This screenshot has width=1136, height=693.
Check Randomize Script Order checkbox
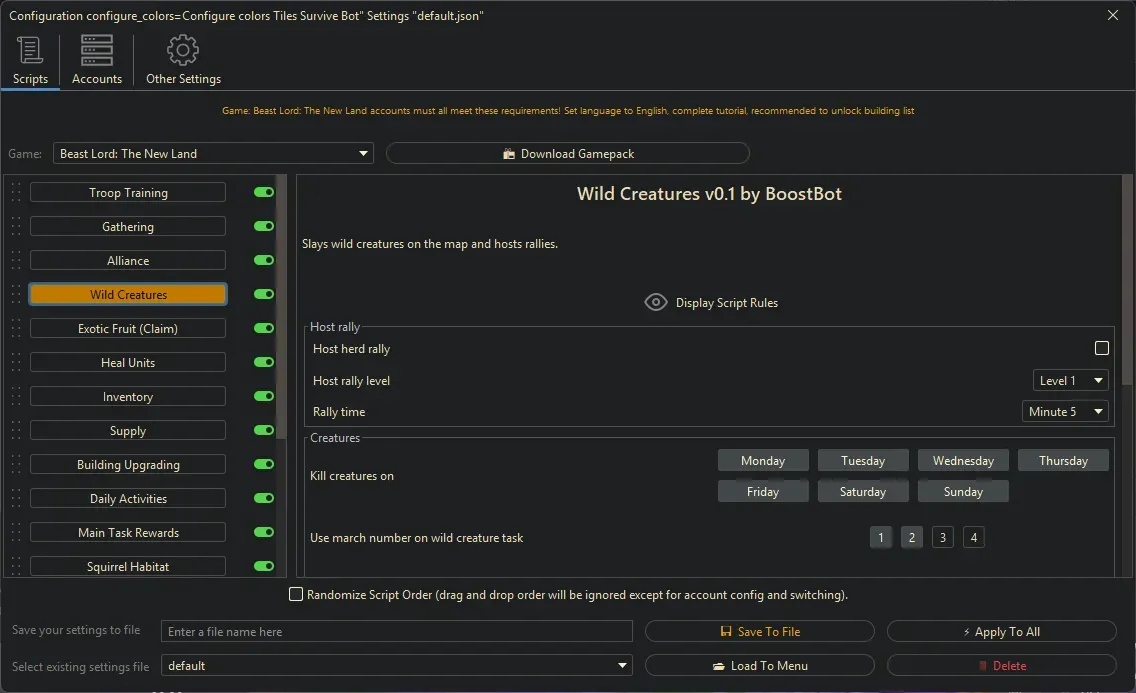[296, 595]
